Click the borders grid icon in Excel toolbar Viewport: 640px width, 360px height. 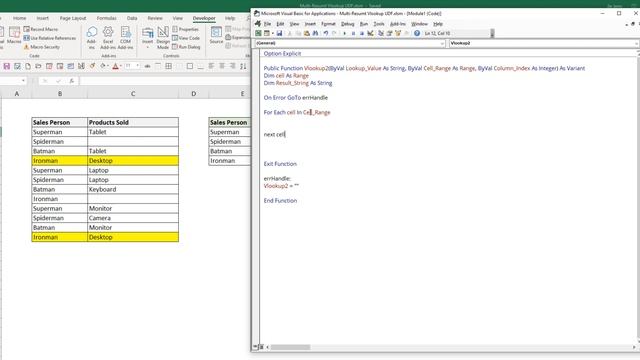(x=168, y=66)
